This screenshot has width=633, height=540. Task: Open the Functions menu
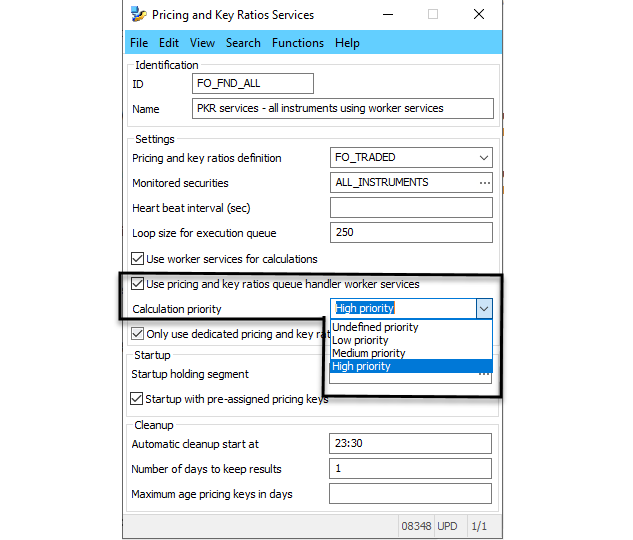298,43
